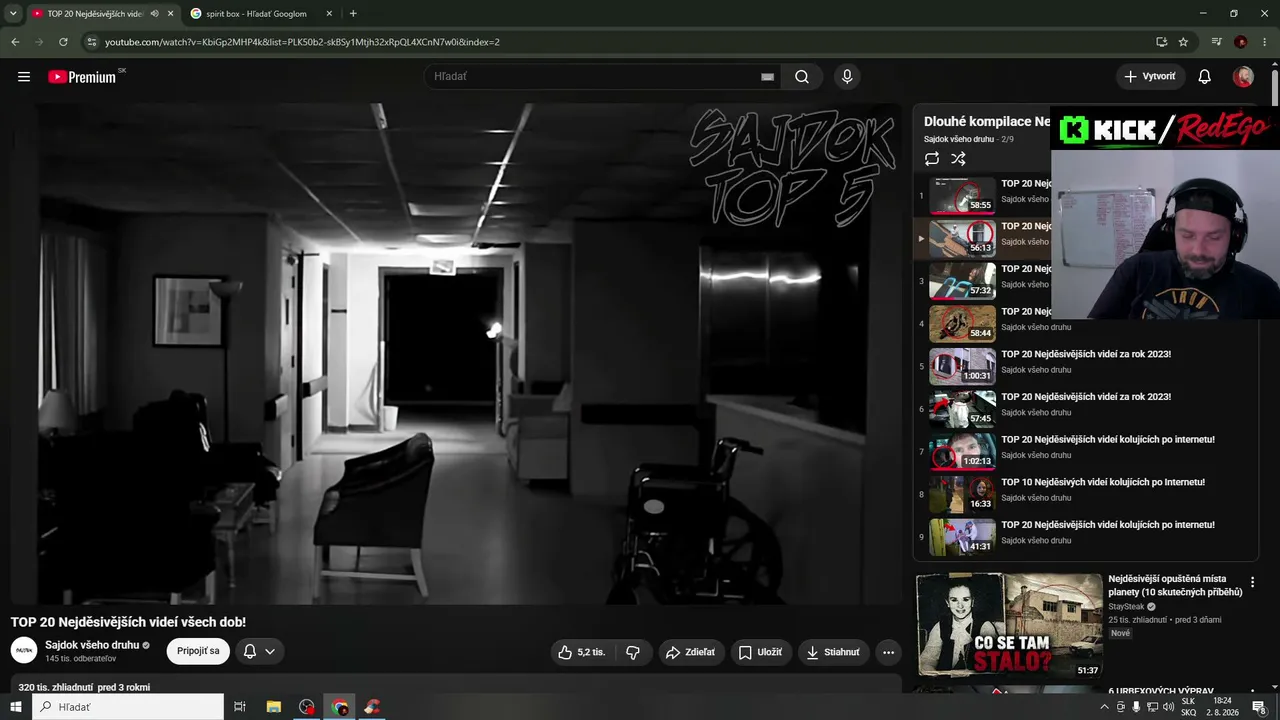Viewport: 1280px width, 720px height.
Task: Toggle playlist shuffle
Action: [x=958, y=159]
